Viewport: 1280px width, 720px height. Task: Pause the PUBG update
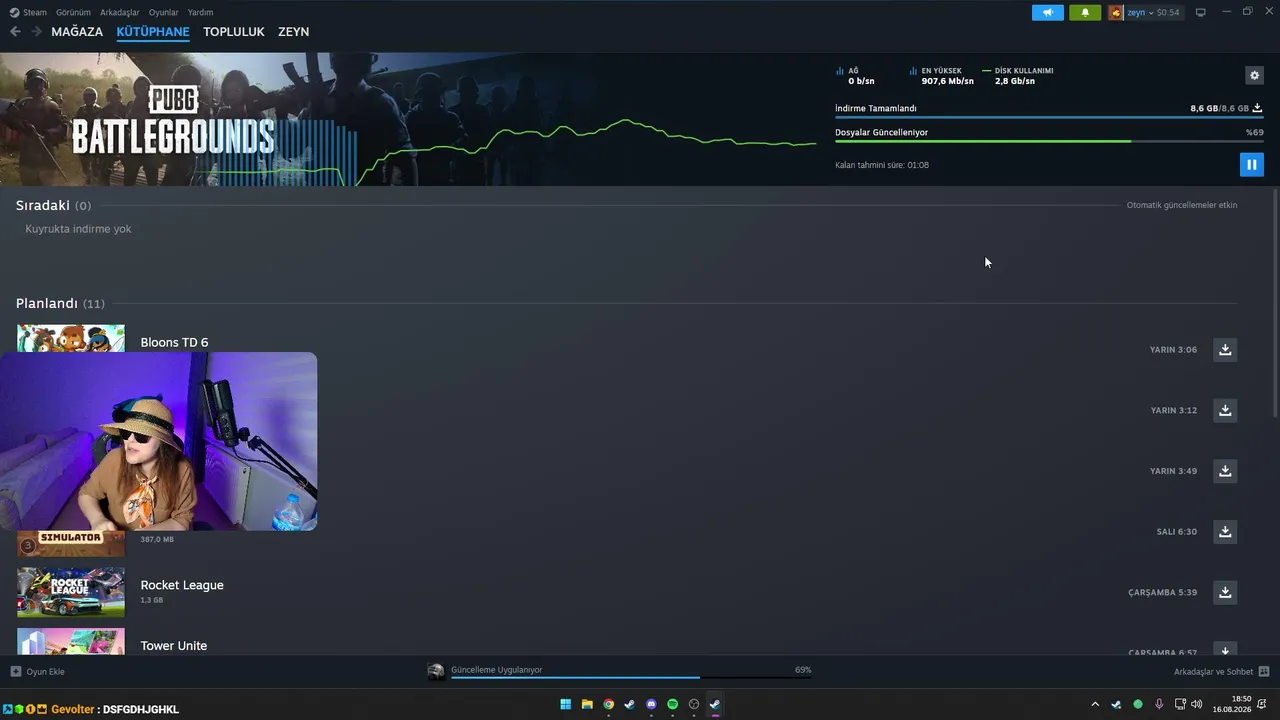pos(1252,165)
